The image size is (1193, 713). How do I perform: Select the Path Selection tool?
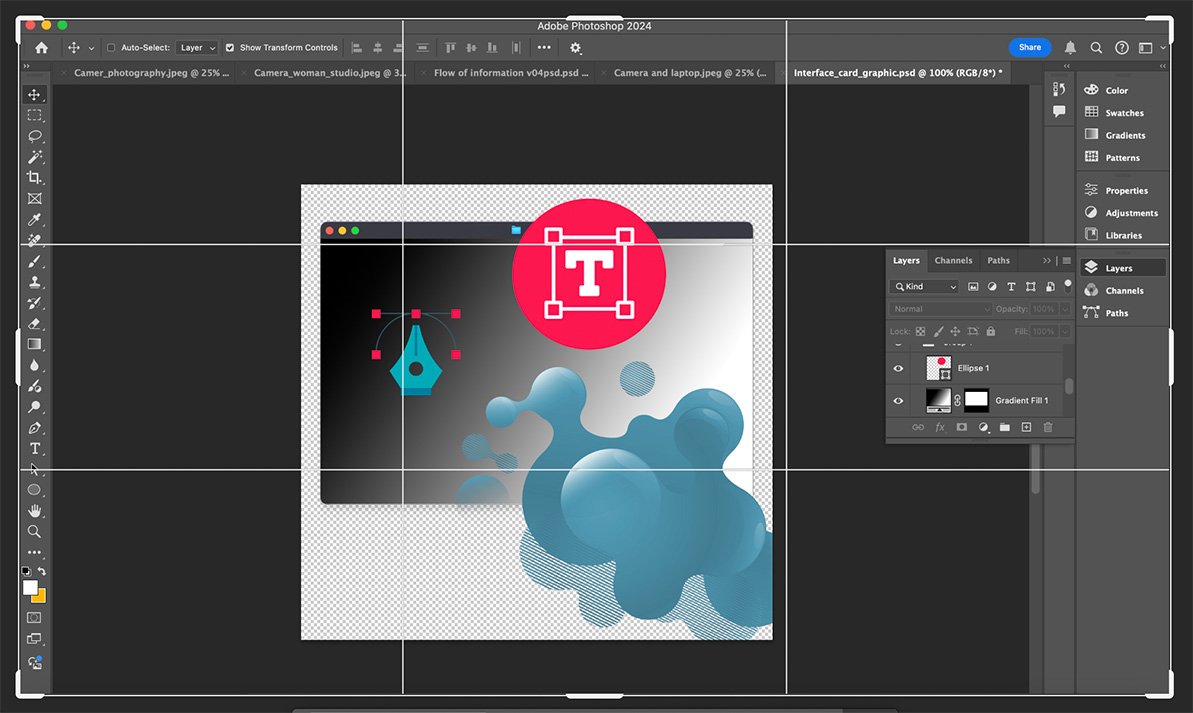coord(34,469)
